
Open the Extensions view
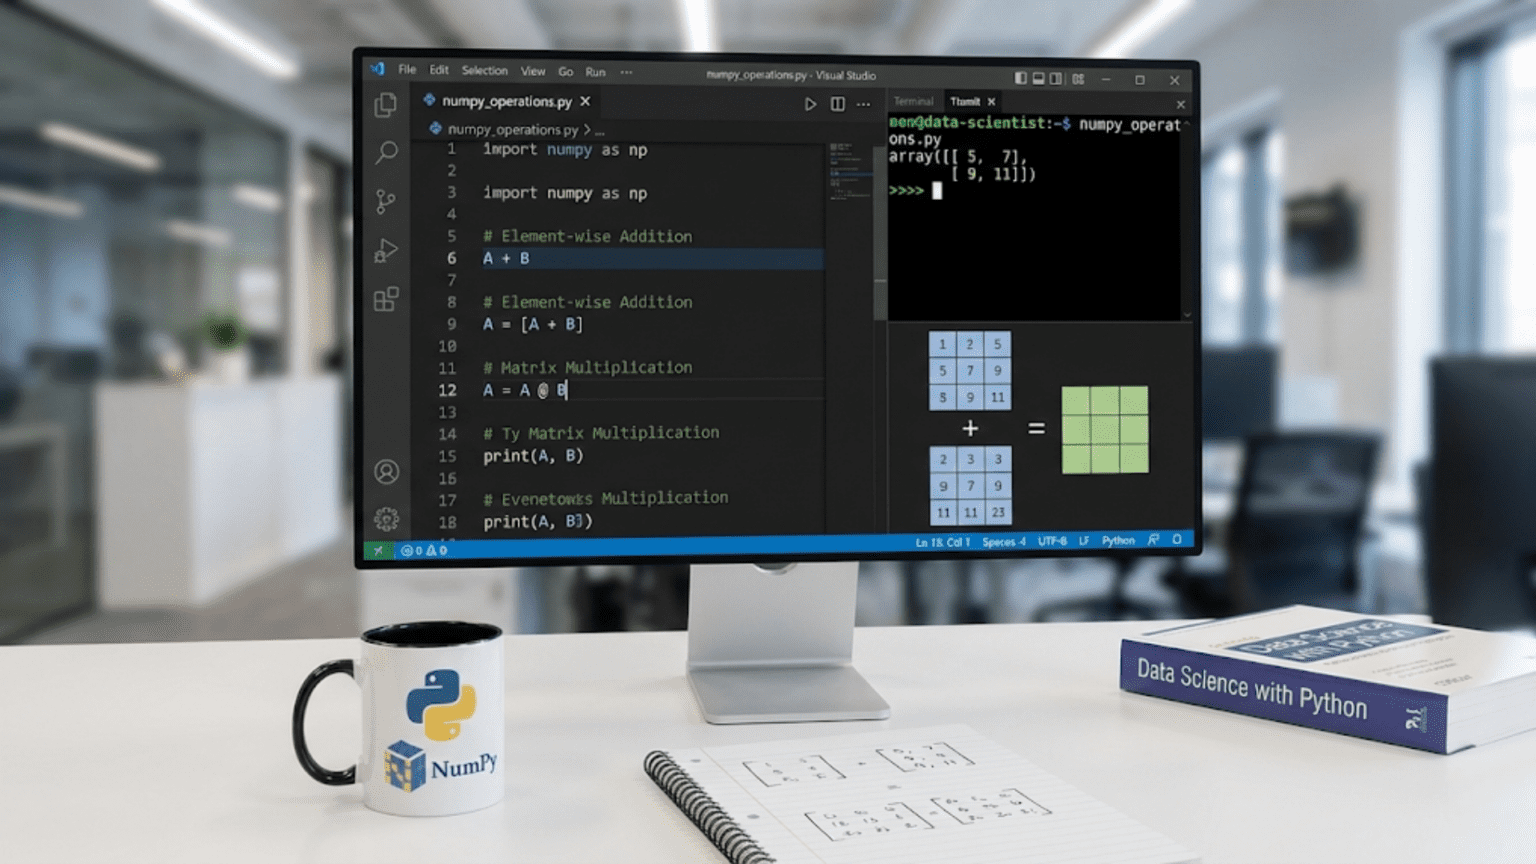click(x=385, y=297)
